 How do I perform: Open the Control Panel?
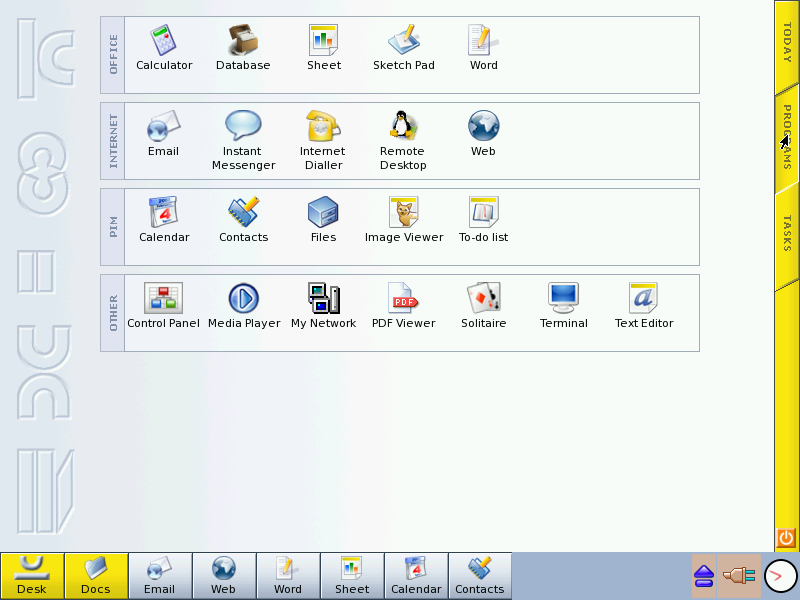pyautogui.click(x=163, y=306)
